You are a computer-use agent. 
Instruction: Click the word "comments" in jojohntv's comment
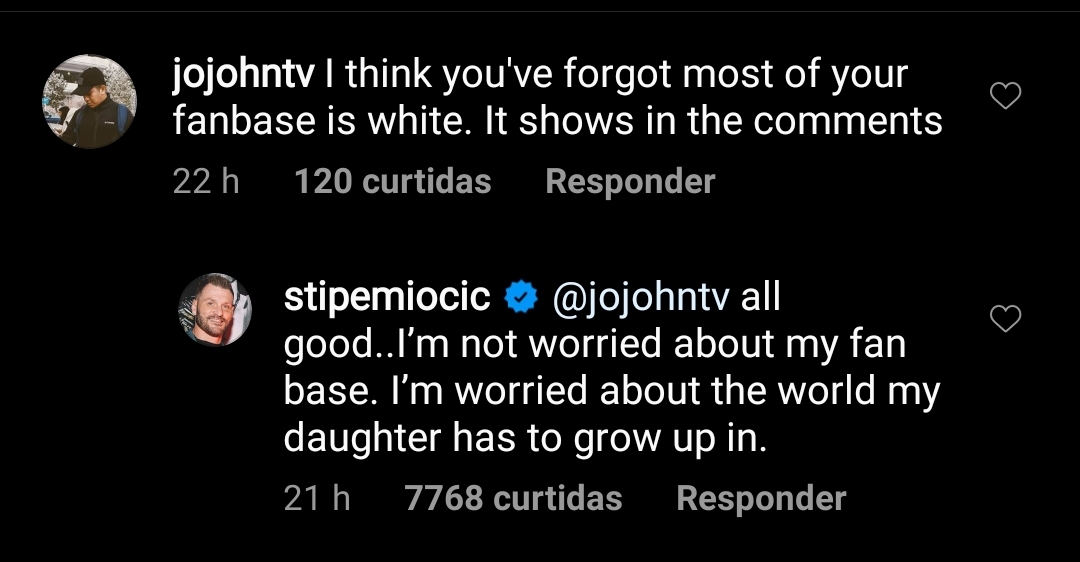pyautogui.click(x=848, y=121)
